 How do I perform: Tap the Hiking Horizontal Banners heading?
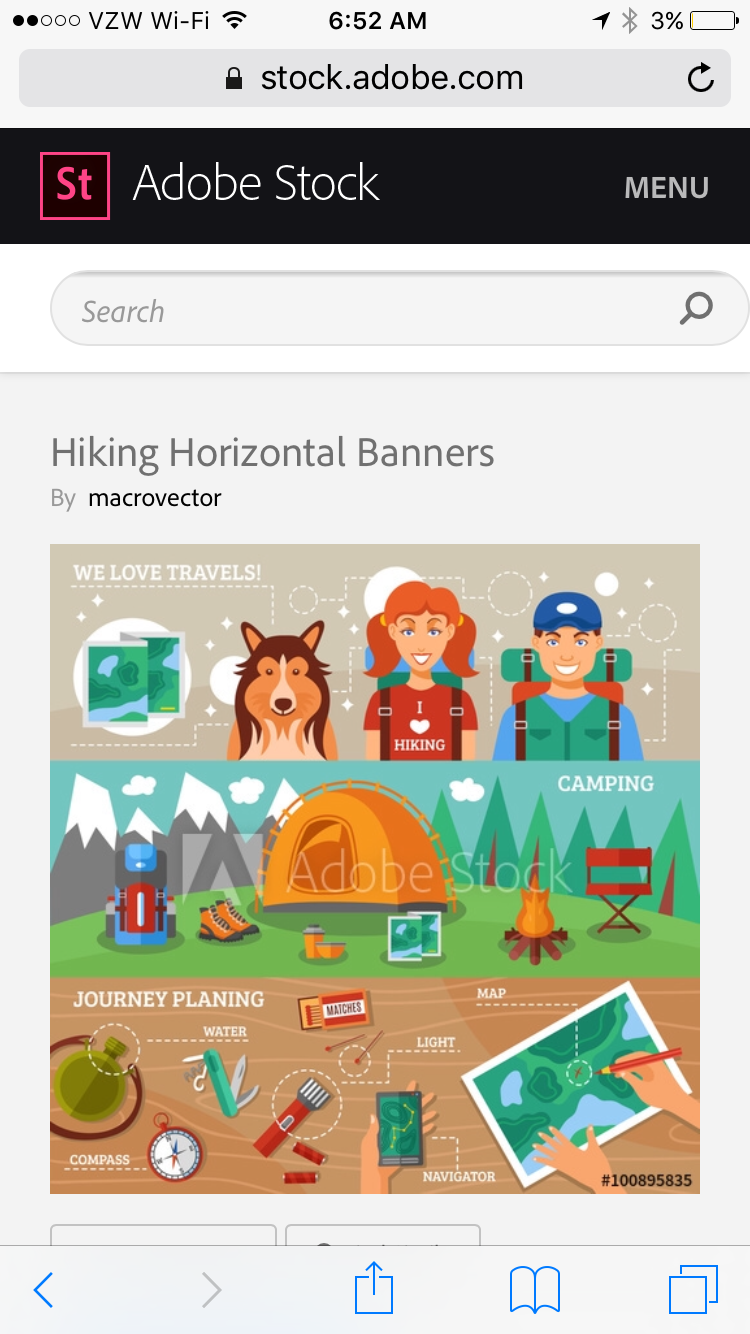click(x=273, y=453)
